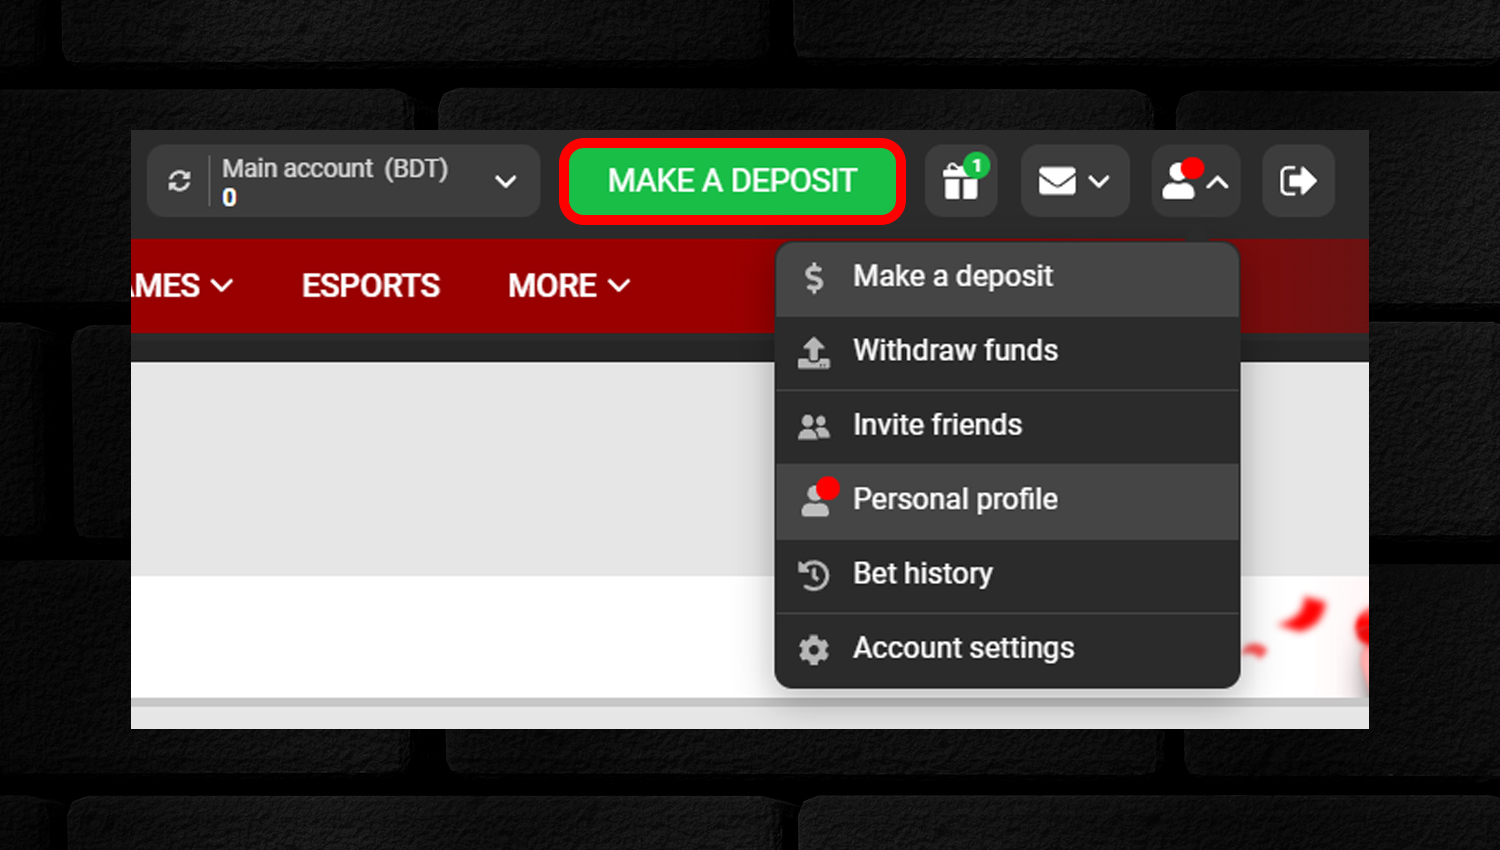Open the gift bonuses icon

point(961,181)
